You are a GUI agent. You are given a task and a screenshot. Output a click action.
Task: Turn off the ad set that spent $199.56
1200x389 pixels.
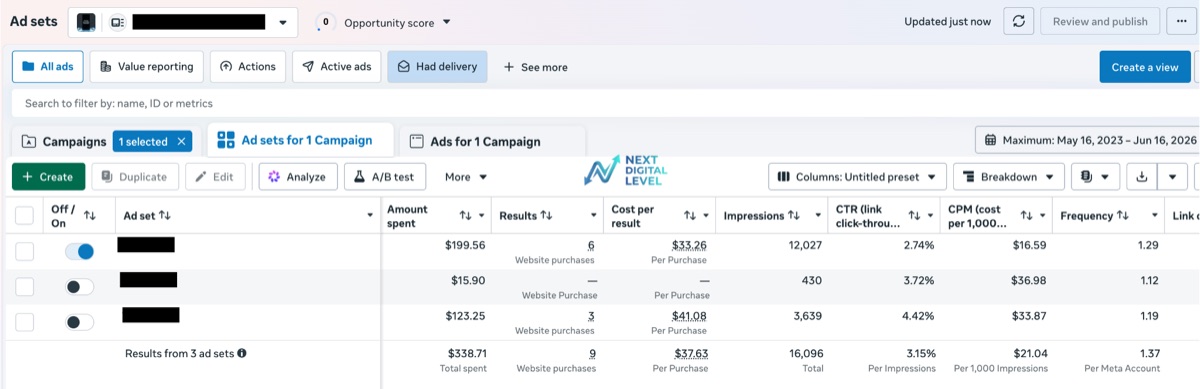tap(79, 251)
